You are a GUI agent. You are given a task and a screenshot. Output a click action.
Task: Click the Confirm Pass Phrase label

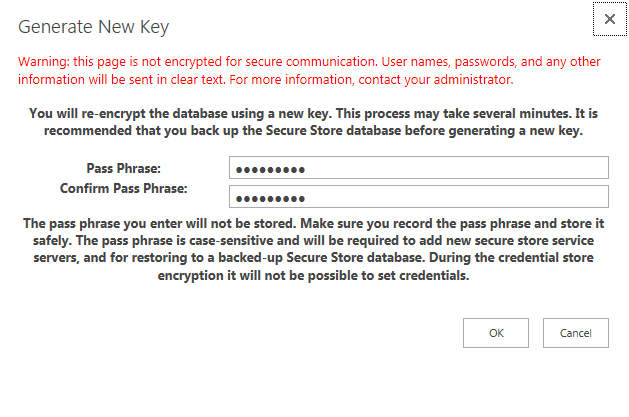tap(124, 188)
